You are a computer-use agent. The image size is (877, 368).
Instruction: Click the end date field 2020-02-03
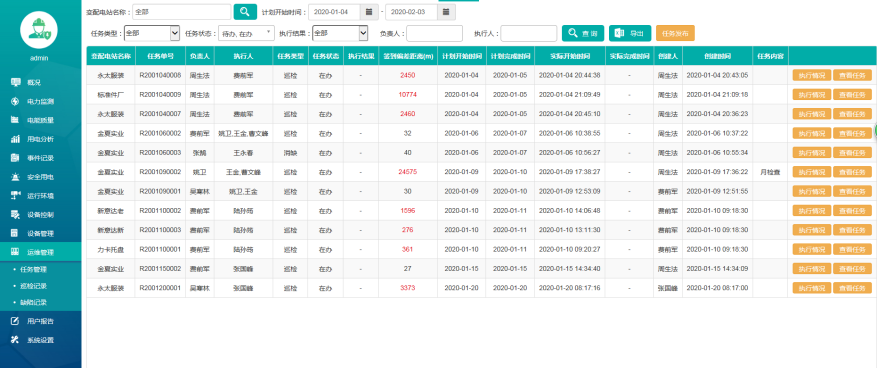click(411, 12)
